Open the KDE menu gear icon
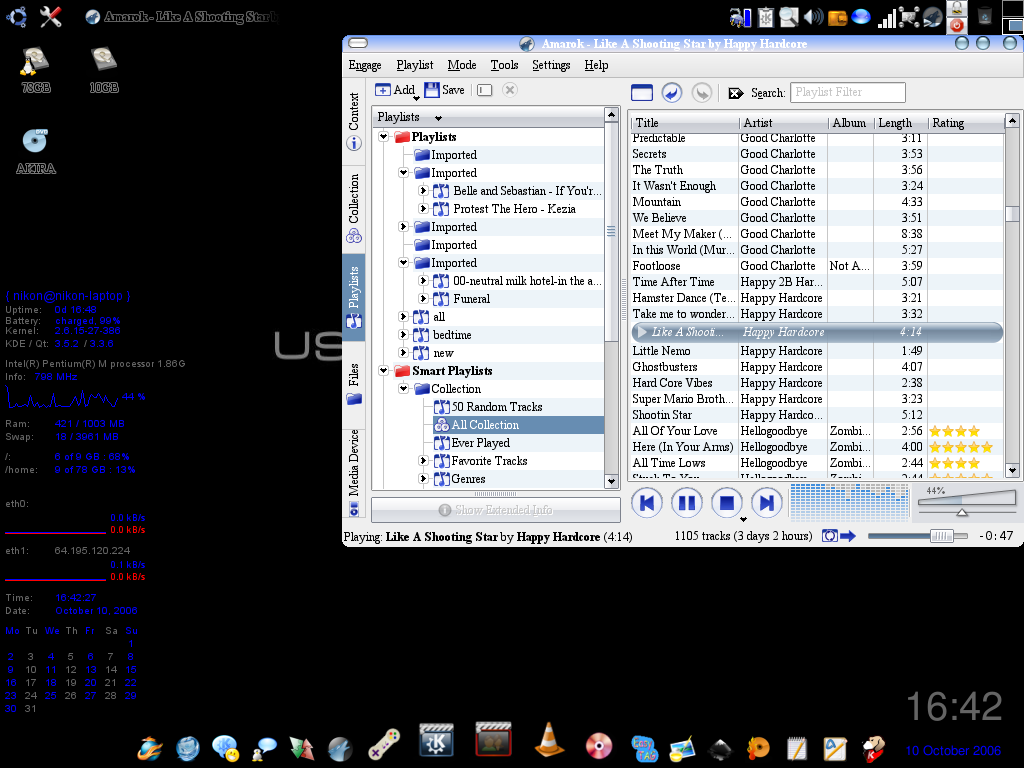This screenshot has height=768, width=1024. (16, 16)
